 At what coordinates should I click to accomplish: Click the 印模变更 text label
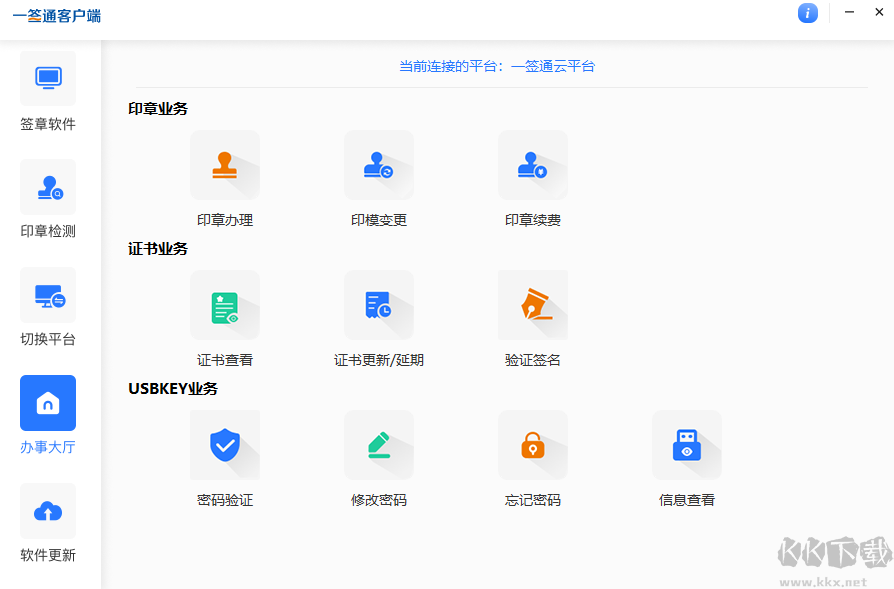click(x=379, y=220)
